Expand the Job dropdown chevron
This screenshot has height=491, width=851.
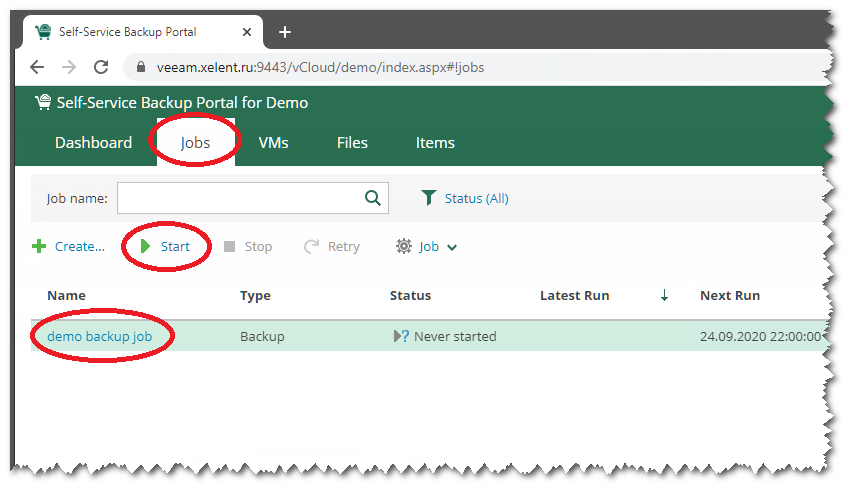452,247
